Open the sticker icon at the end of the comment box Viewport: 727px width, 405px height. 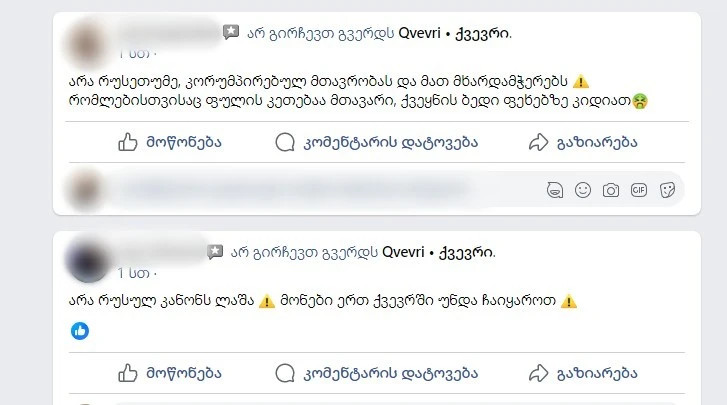pyautogui.click(x=667, y=190)
